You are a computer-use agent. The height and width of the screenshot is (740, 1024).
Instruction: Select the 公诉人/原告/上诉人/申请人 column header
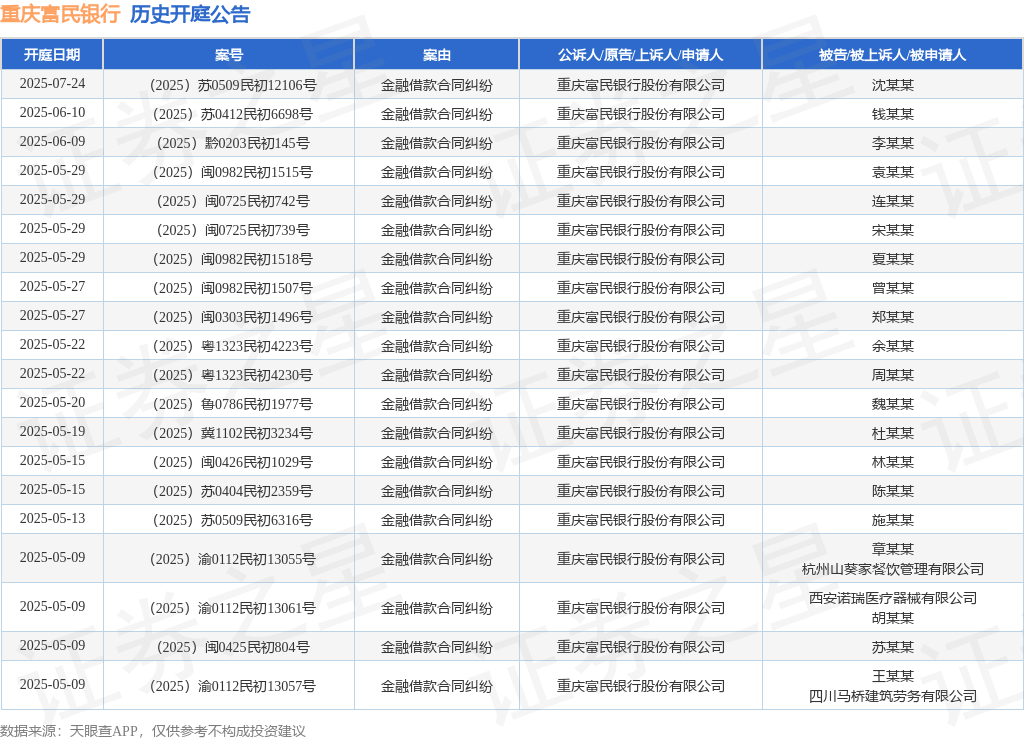pos(640,55)
